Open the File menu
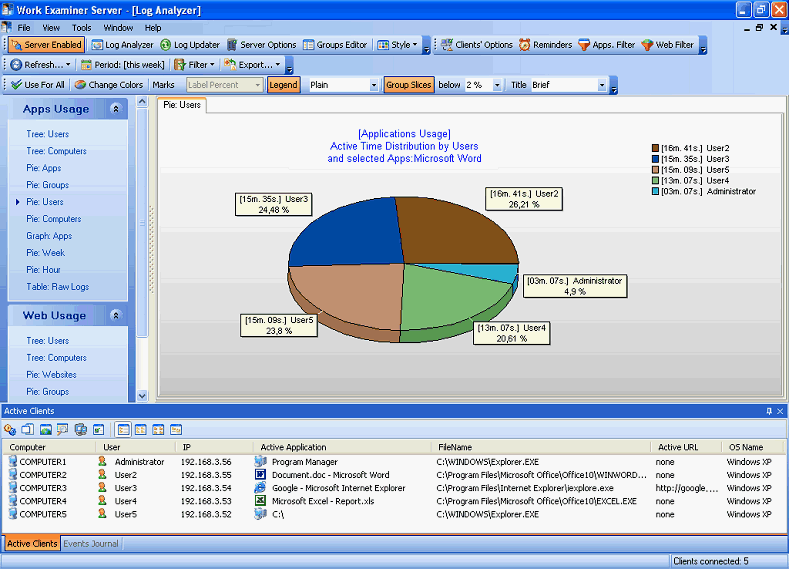This screenshot has height=569, width=789. [24, 28]
